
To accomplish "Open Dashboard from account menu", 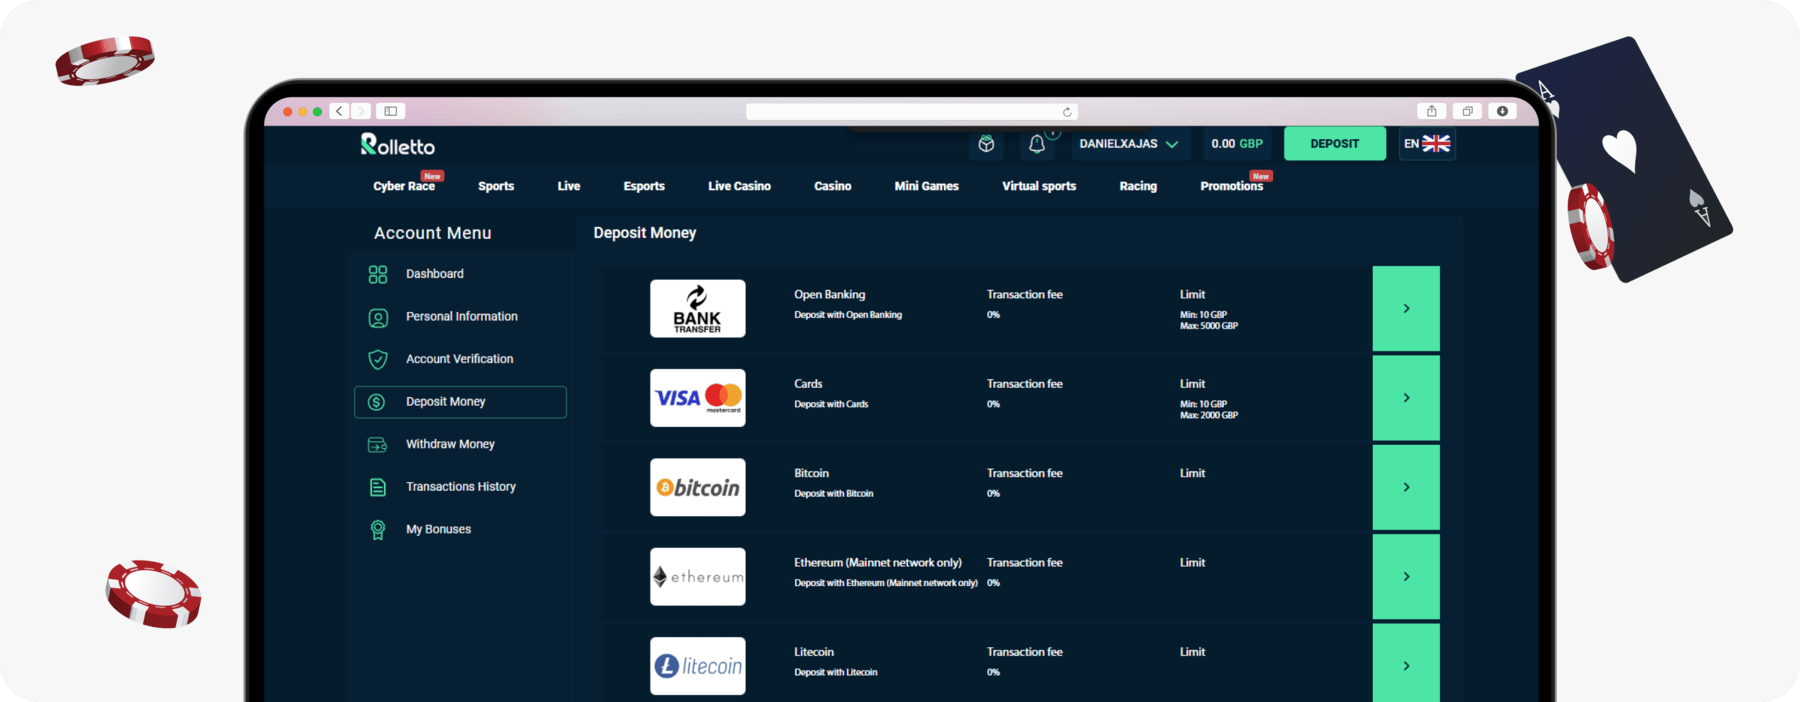I will point(435,274).
